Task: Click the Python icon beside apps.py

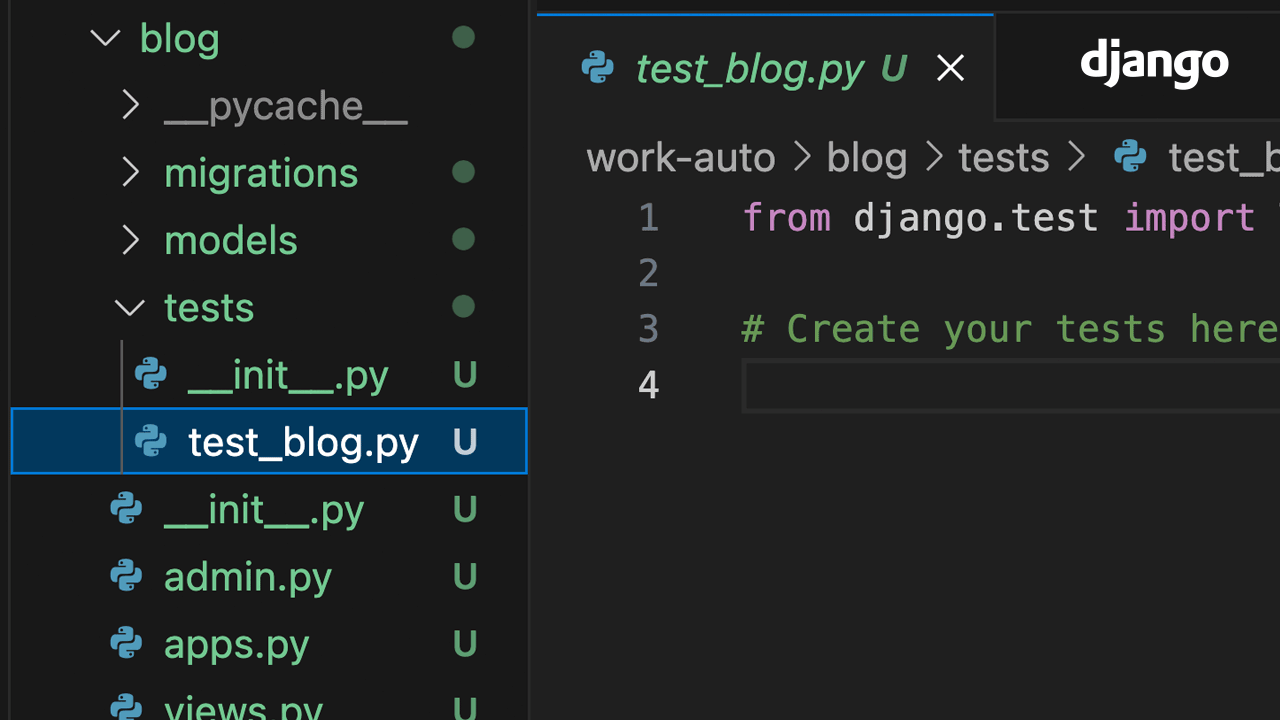Action: pyautogui.click(x=126, y=643)
